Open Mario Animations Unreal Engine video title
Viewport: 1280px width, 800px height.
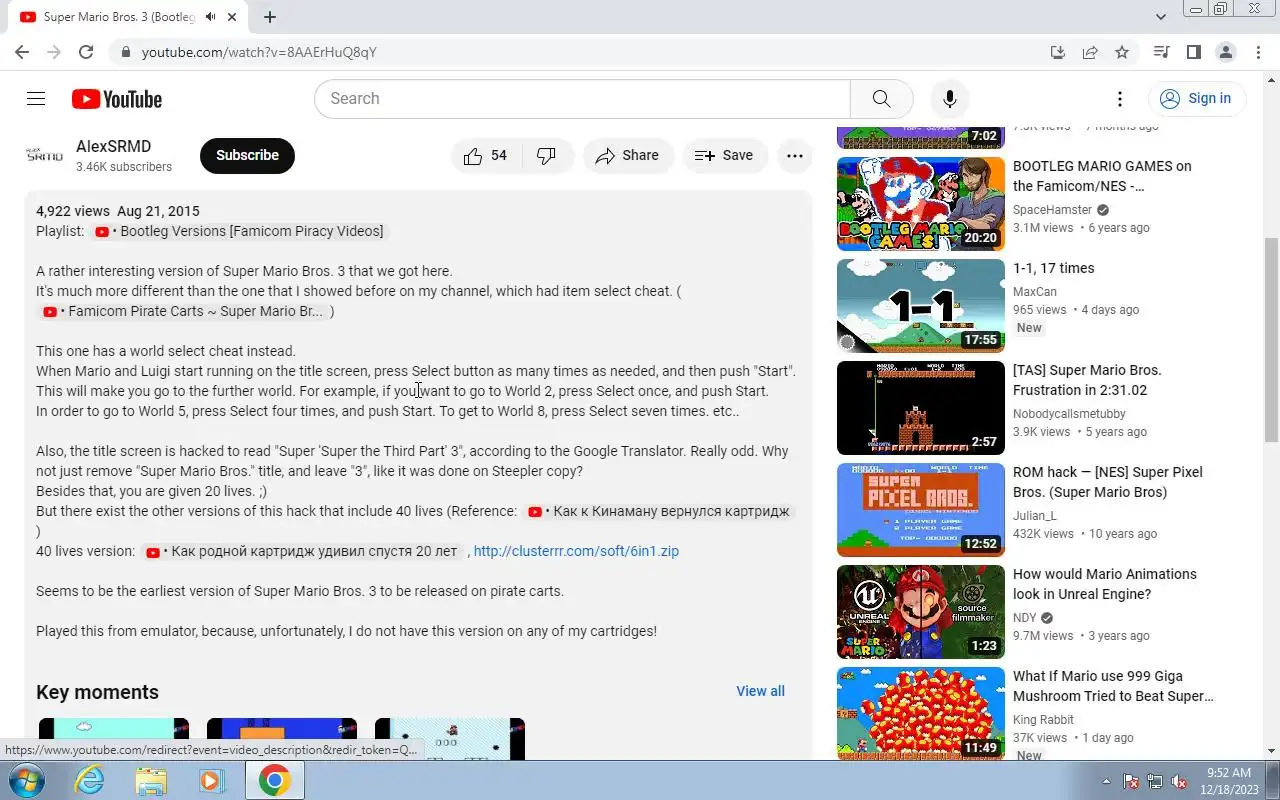tap(1105, 584)
